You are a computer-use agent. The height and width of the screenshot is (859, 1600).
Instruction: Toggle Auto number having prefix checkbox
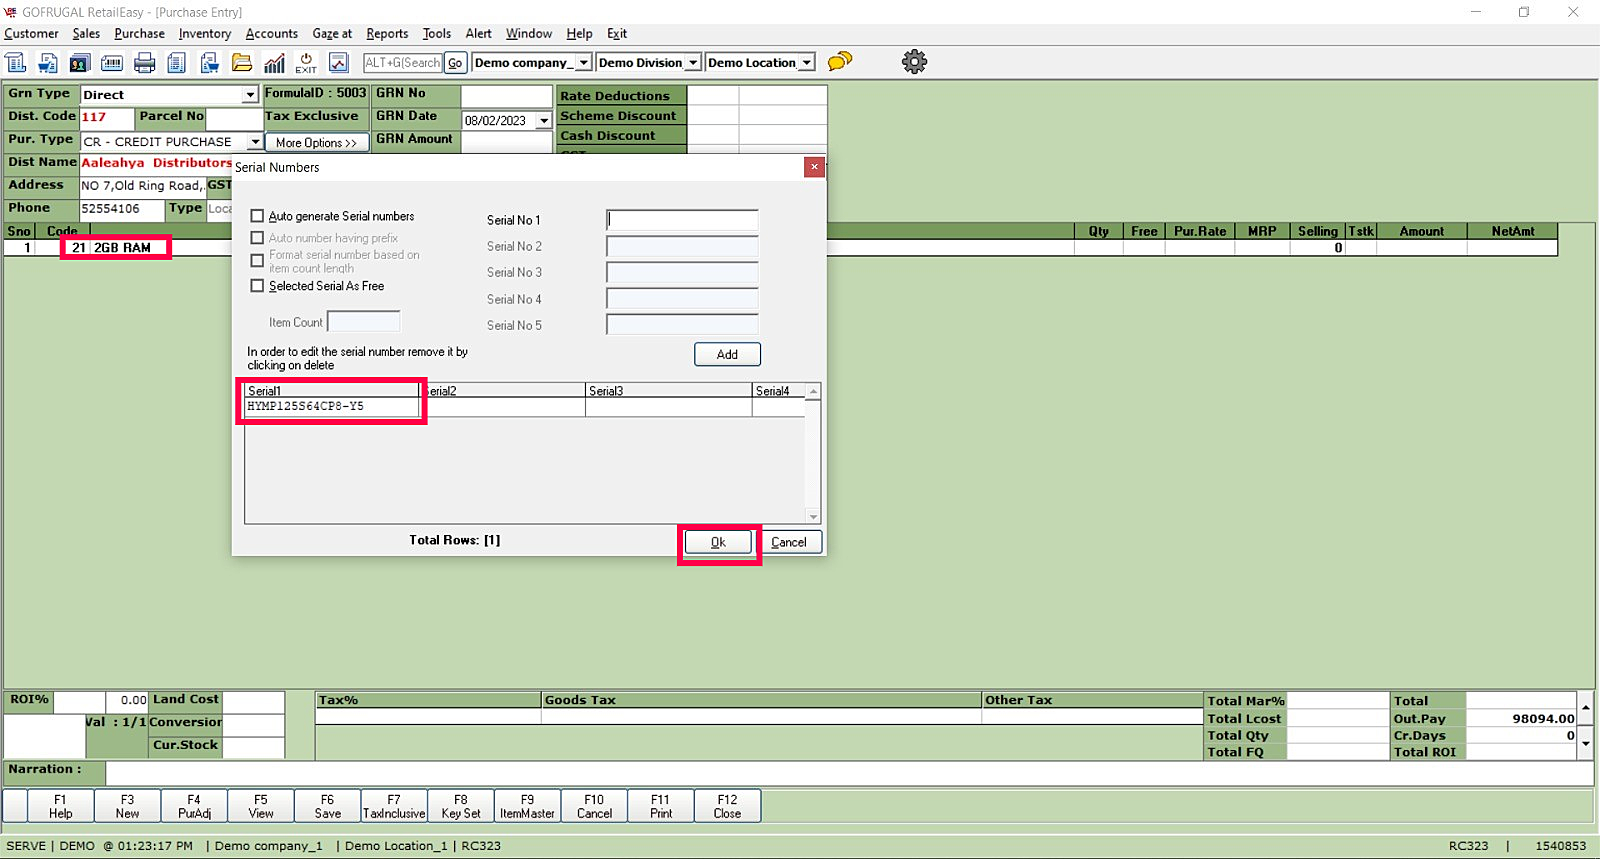tap(257, 238)
